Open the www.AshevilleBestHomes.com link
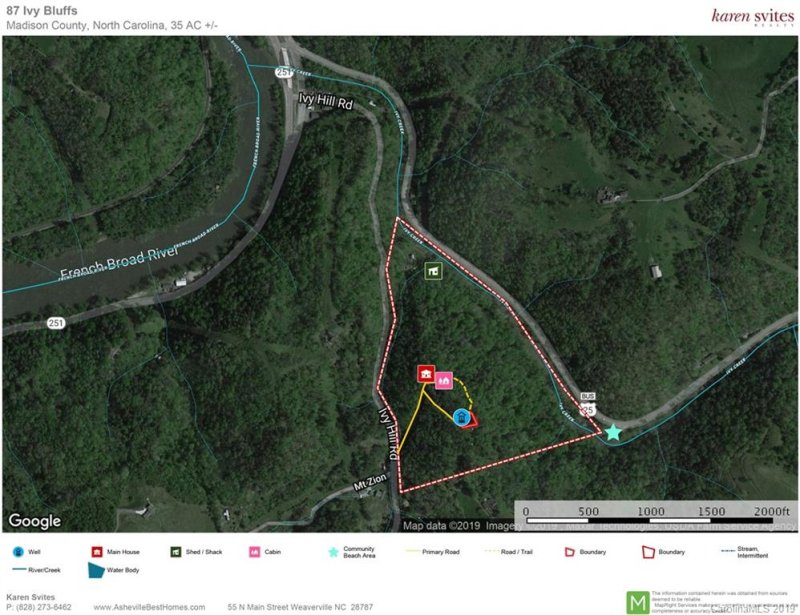 tap(149, 607)
